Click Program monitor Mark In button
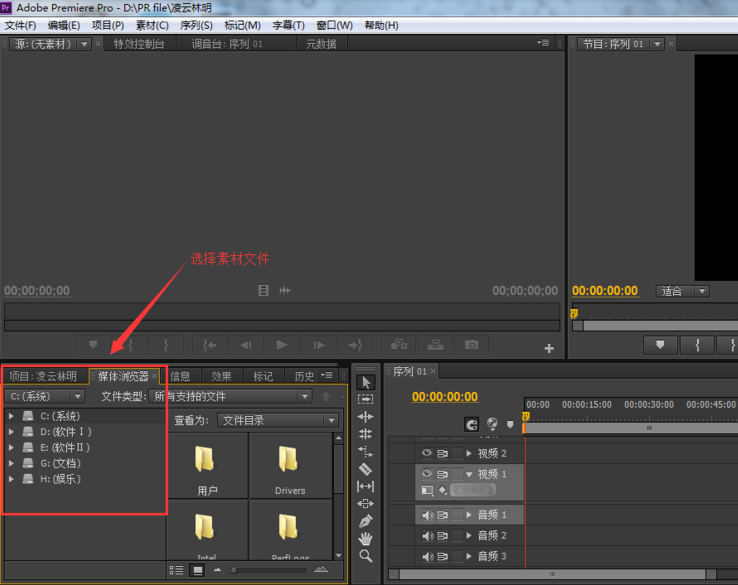Screen dimensions: 738x585 [697, 345]
